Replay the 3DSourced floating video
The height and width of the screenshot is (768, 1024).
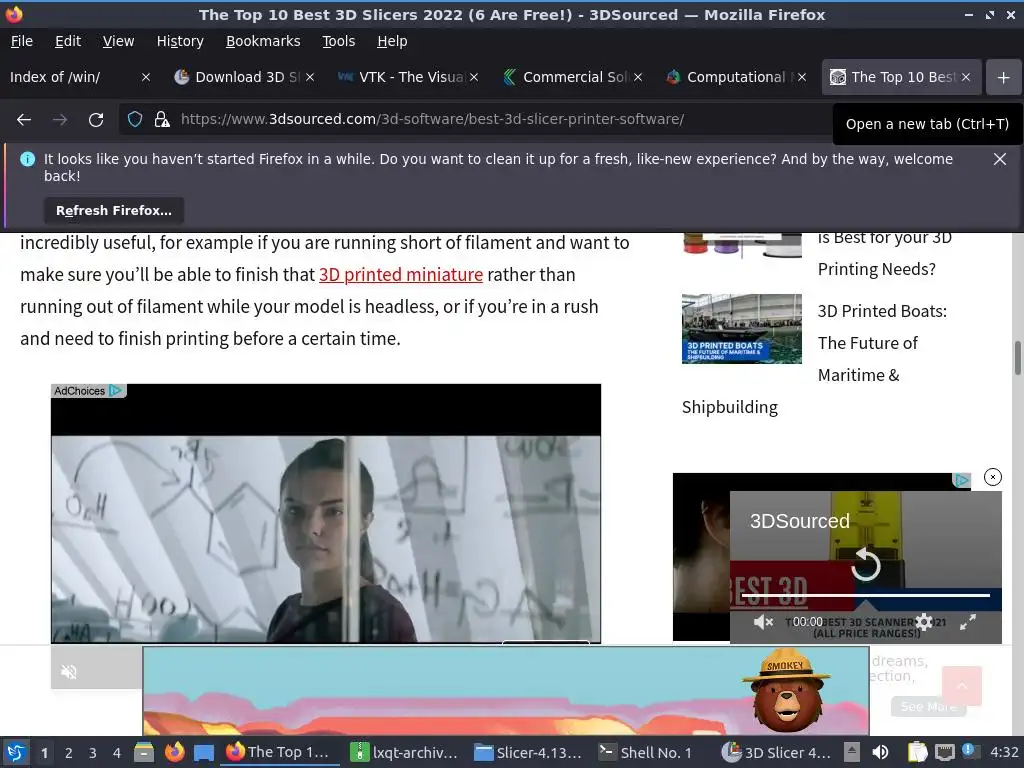[865, 565]
